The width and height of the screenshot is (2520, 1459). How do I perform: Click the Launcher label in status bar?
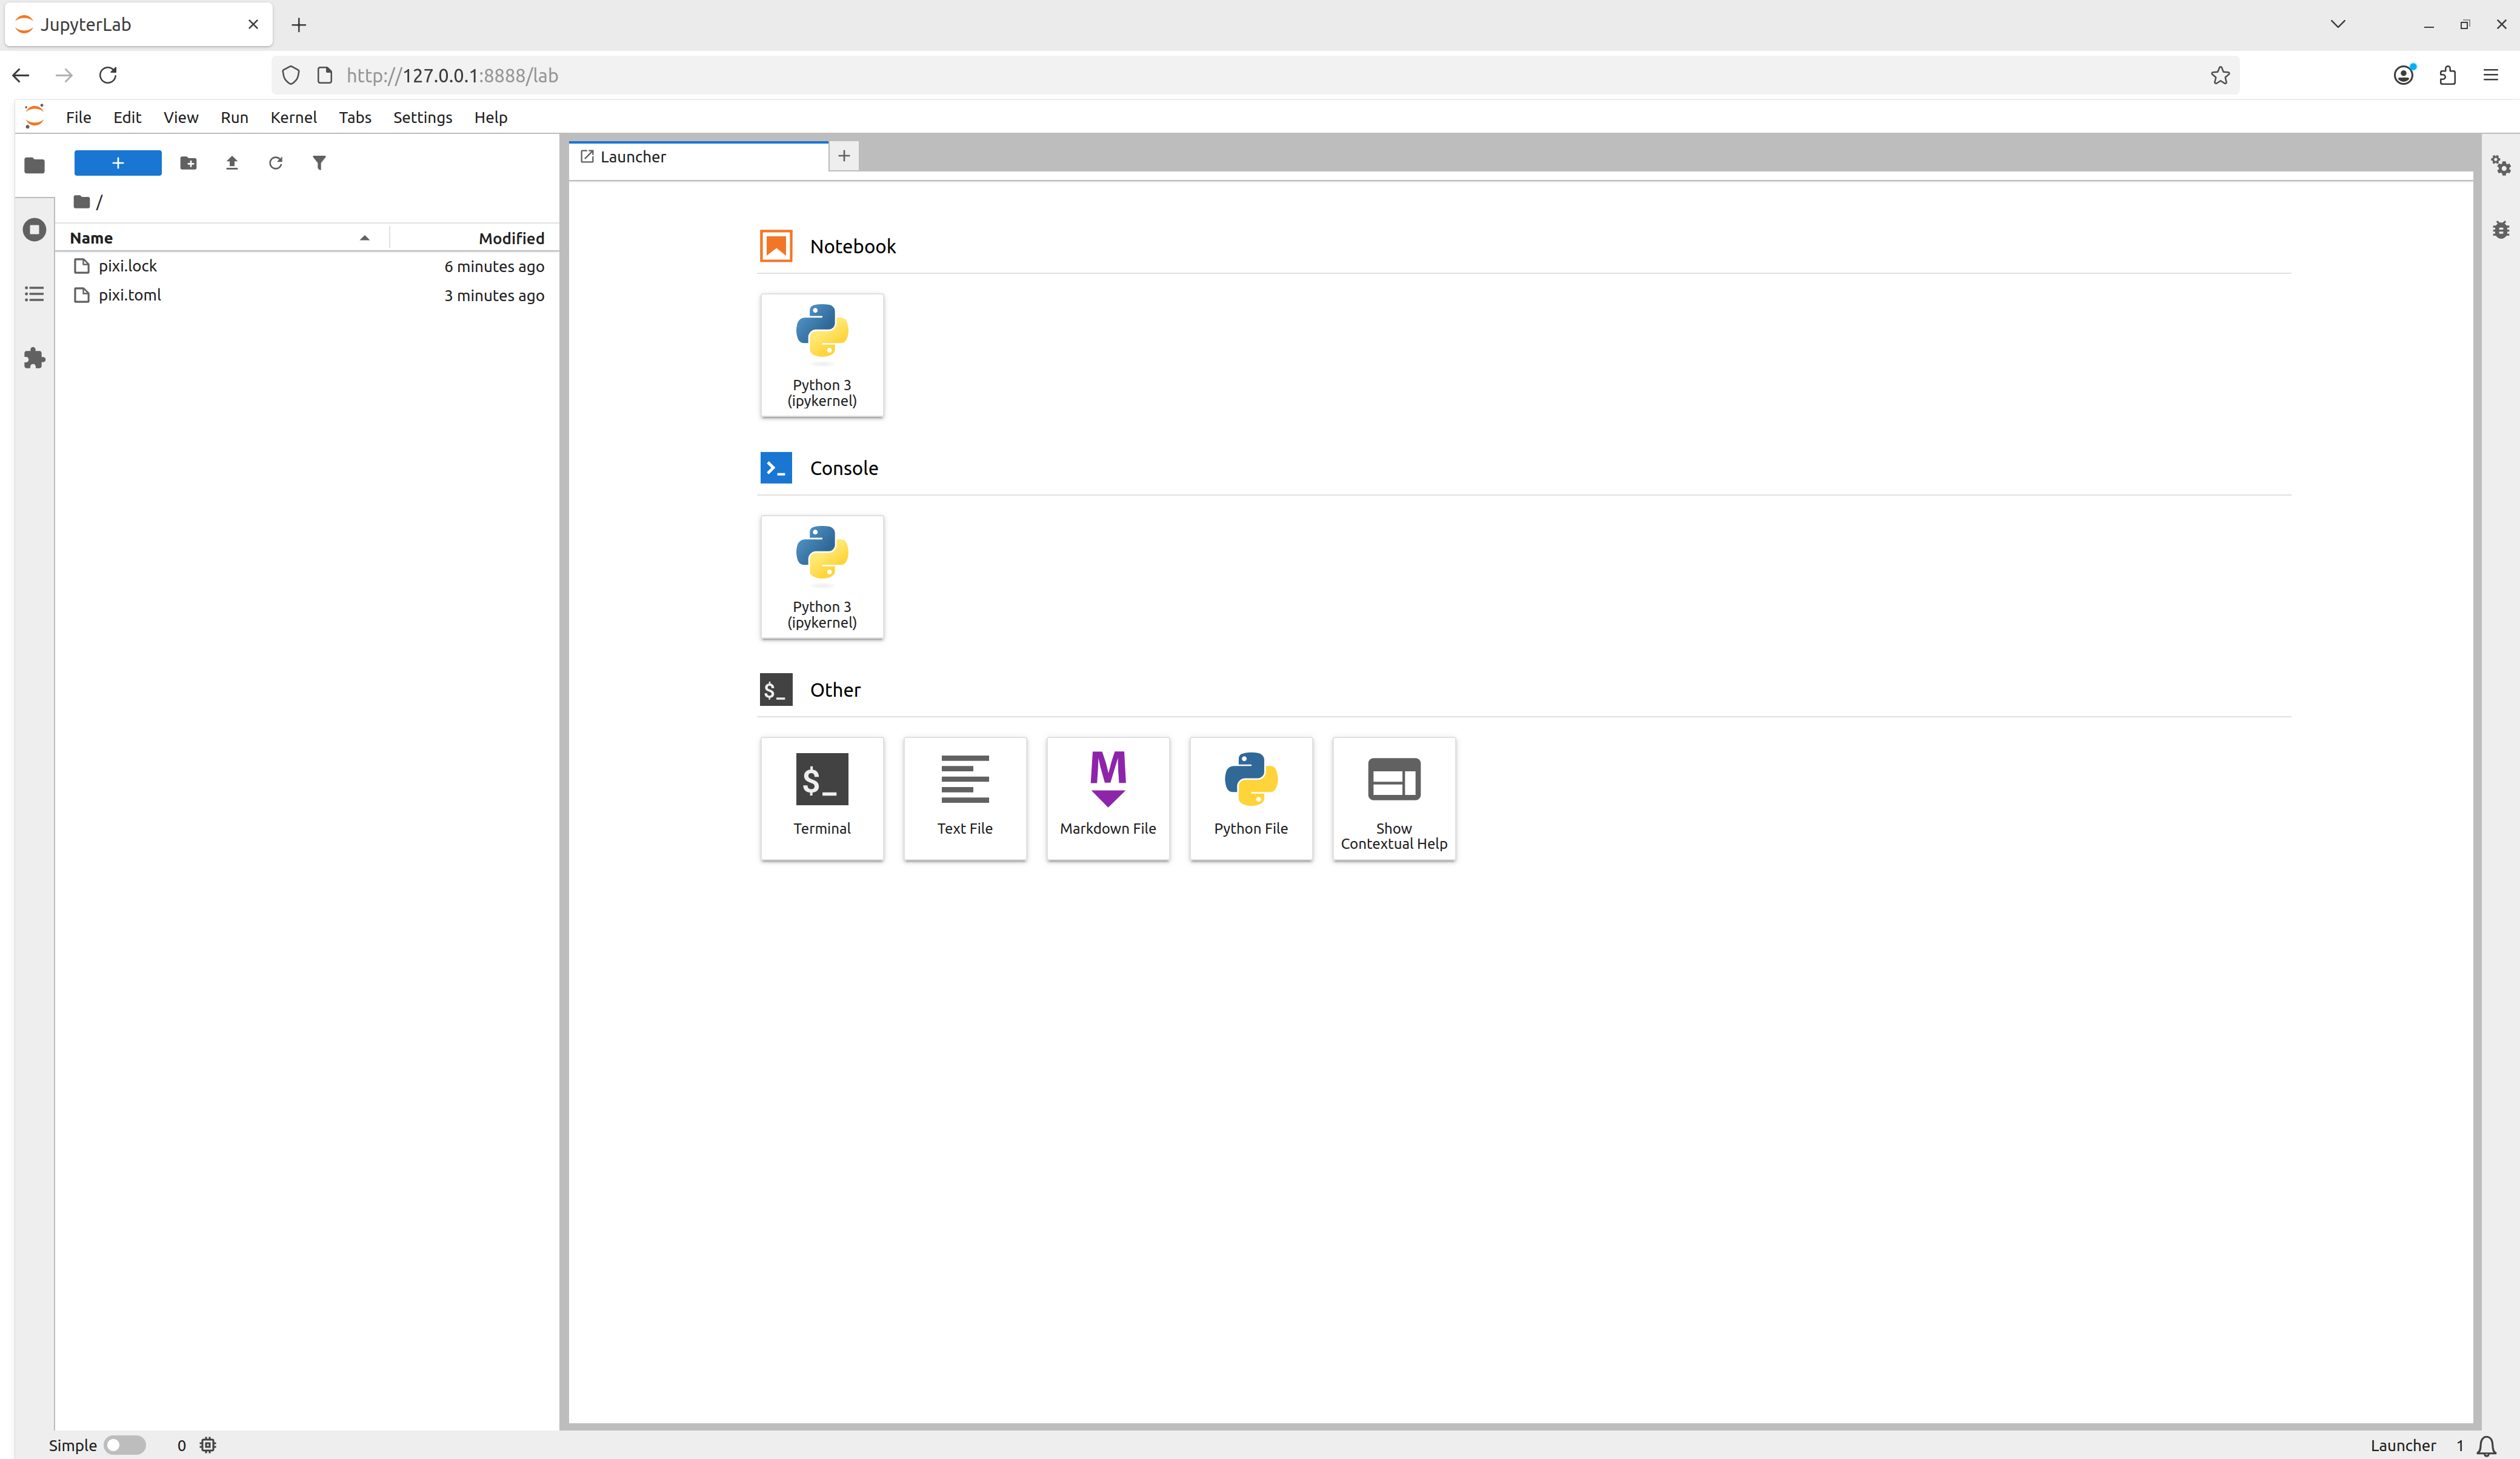pos(2403,1445)
